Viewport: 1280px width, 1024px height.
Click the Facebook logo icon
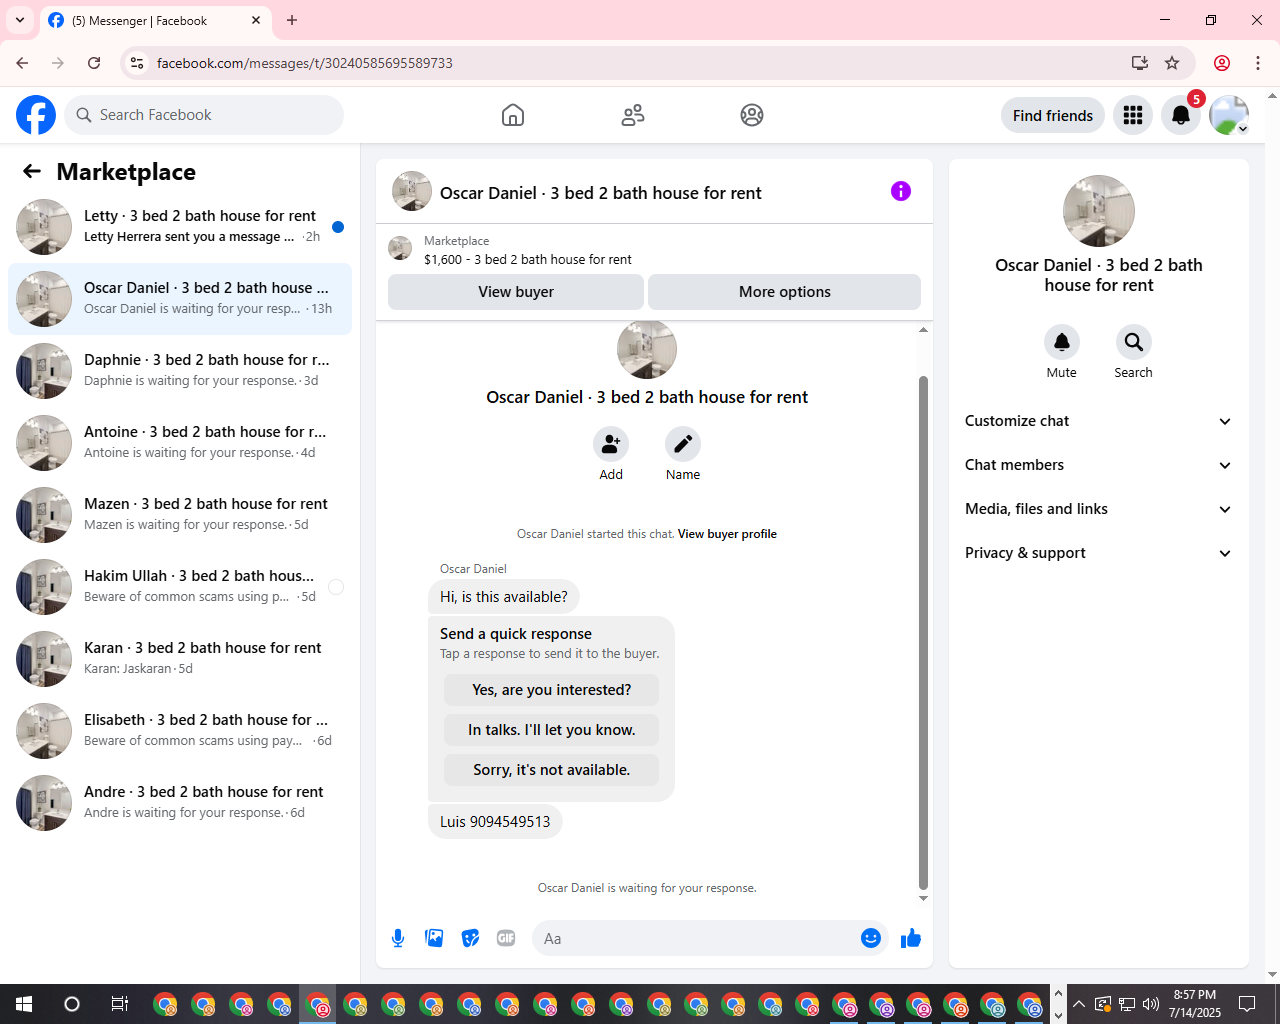(x=36, y=115)
